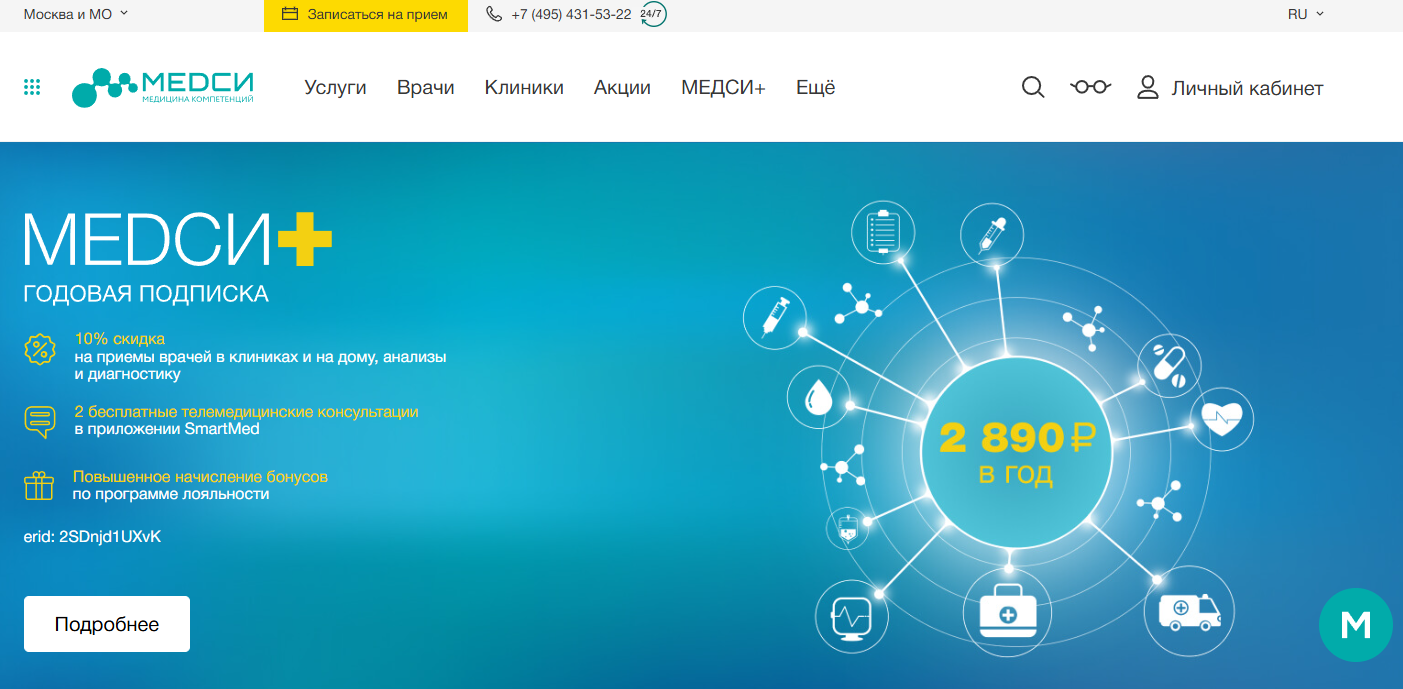Click the calendar icon in the appointment button

[x=291, y=14]
